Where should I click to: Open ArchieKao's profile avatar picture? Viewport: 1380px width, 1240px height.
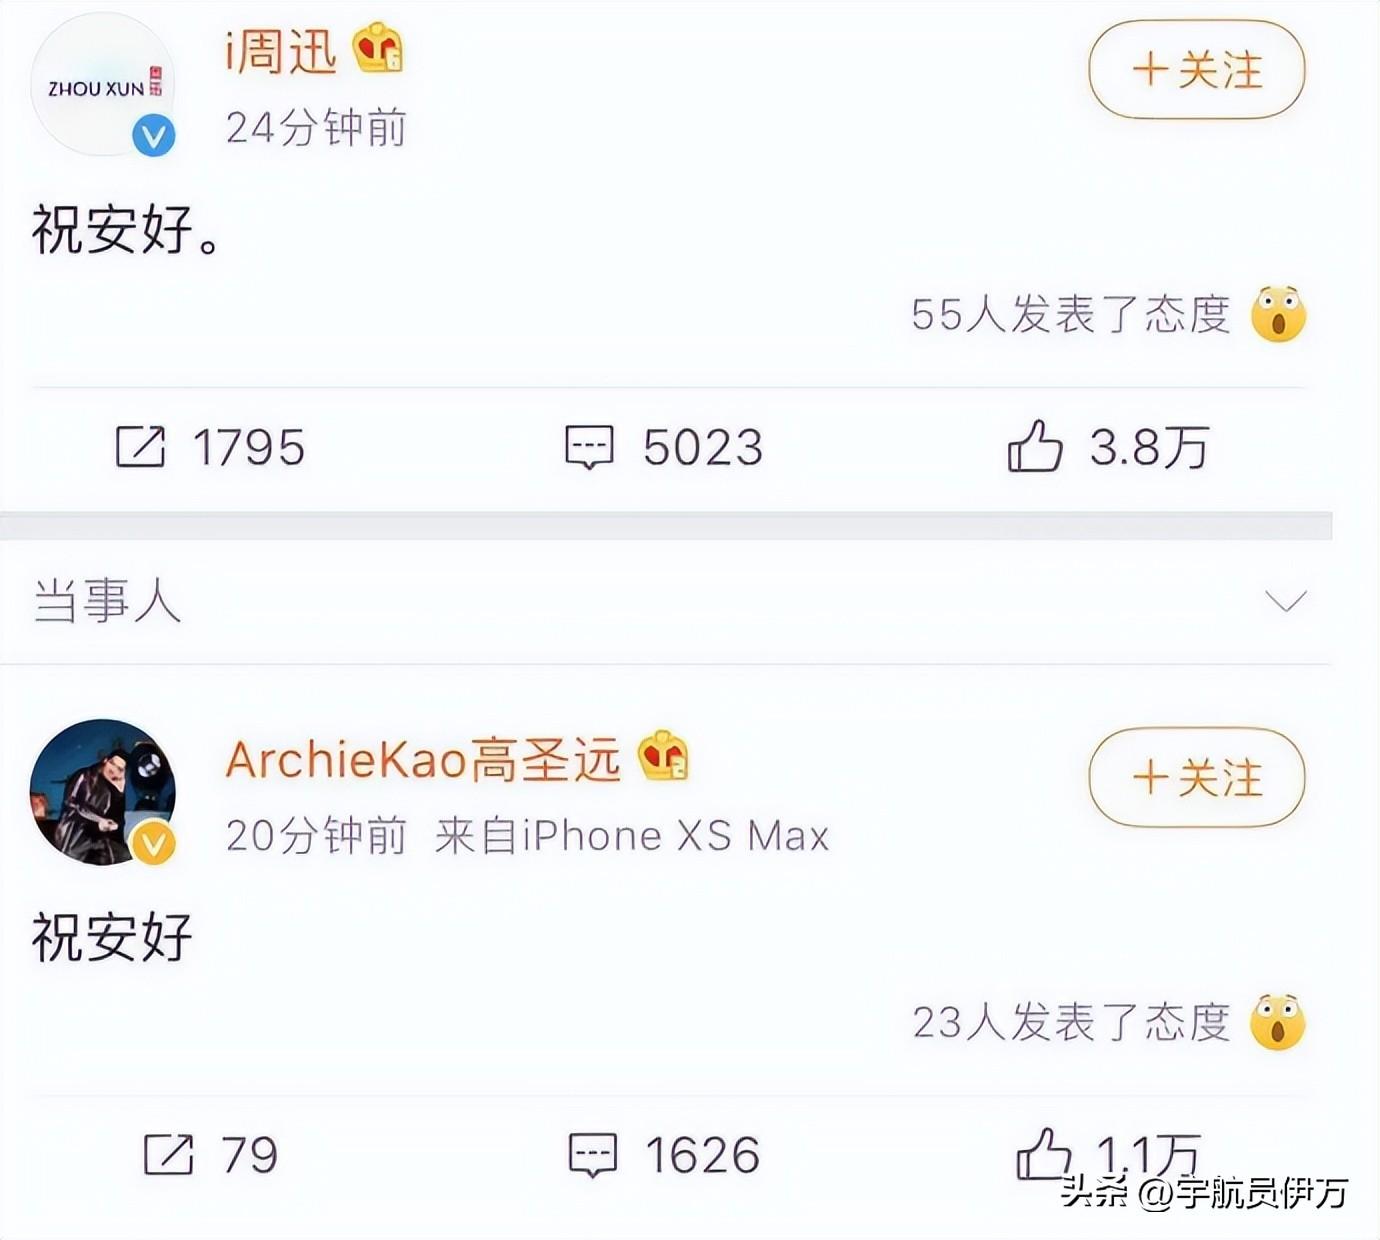coord(103,792)
